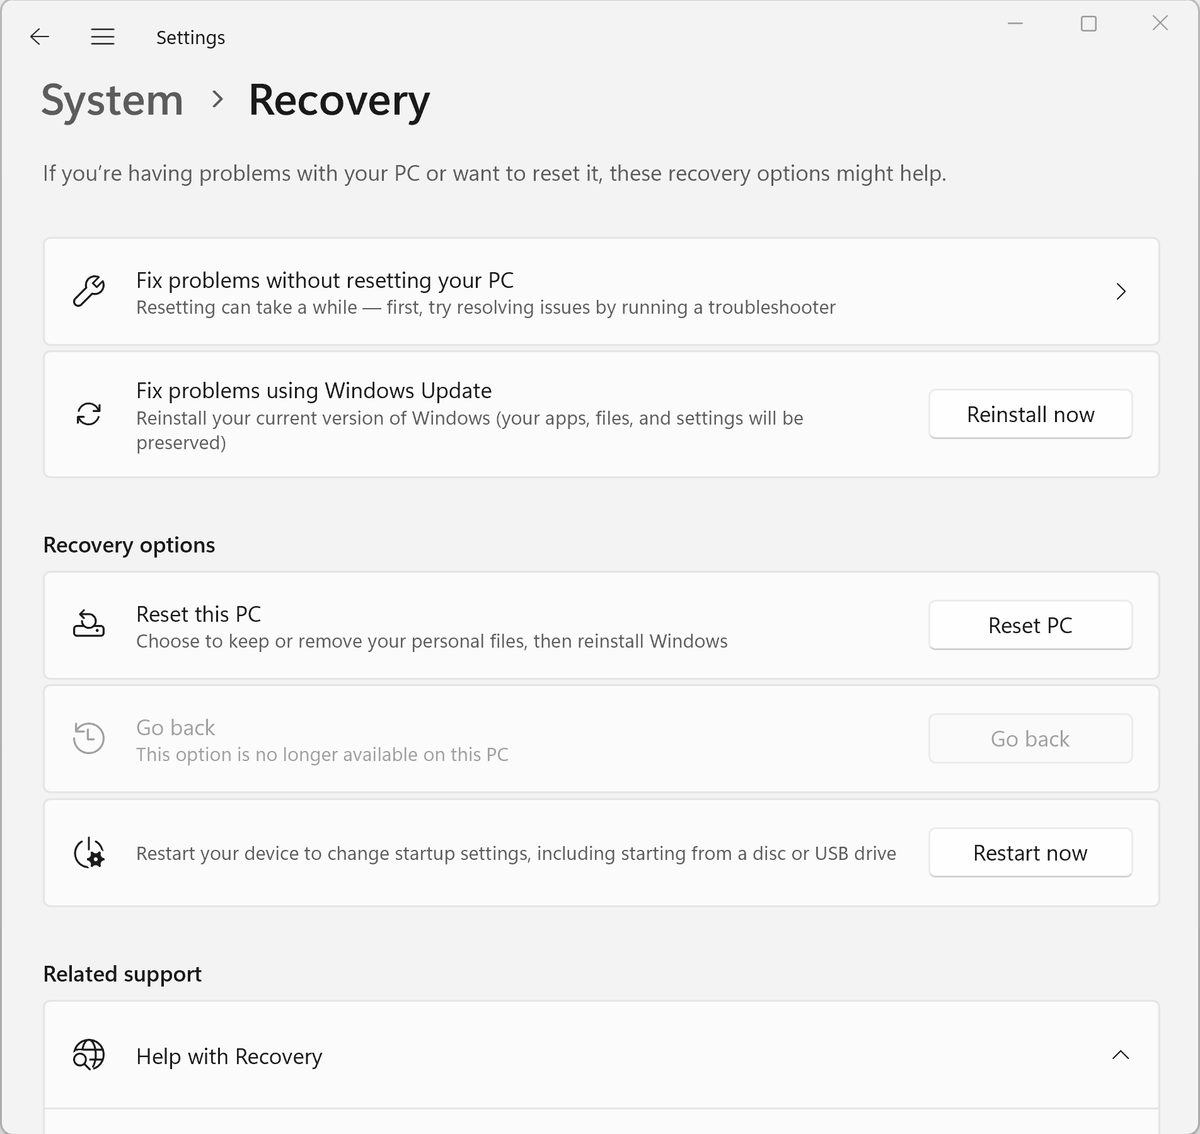Select the Recovery page heading

tap(338, 100)
